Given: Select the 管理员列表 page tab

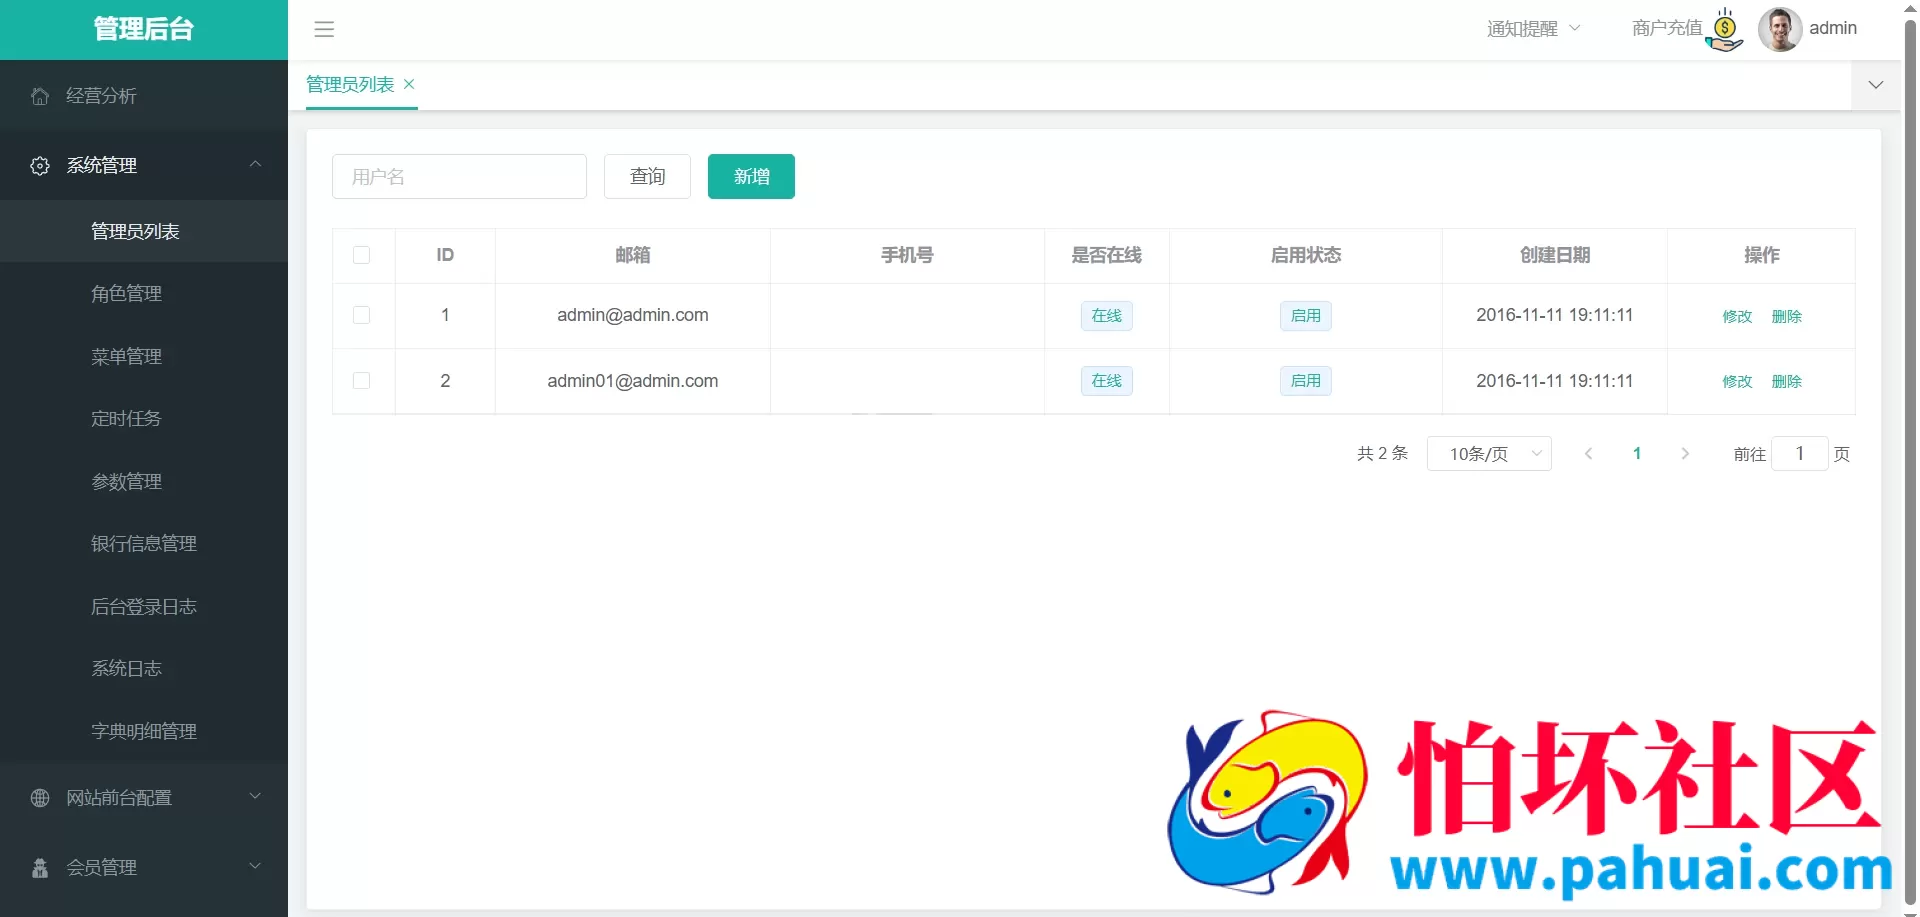Looking at the screenshot, I should click(x=350, y=85).
